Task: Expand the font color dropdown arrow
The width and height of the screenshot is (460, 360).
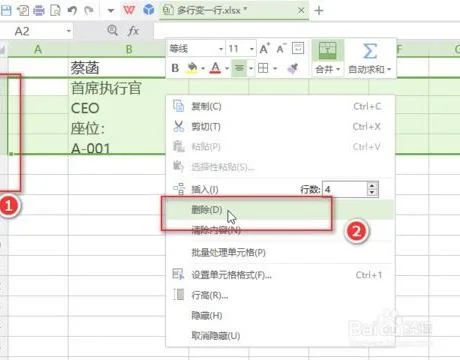Action: click(x=227, y=69)
